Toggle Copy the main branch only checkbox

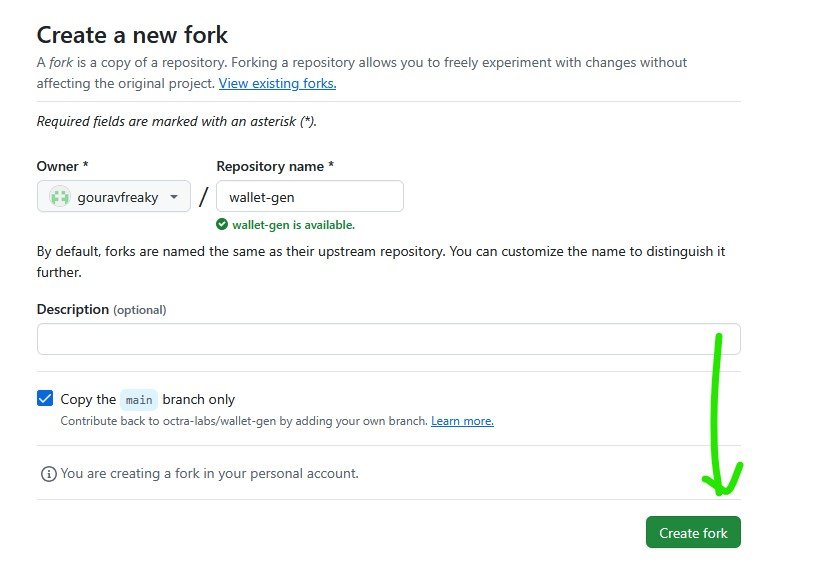pyautogui.click(x=45, y=398)
